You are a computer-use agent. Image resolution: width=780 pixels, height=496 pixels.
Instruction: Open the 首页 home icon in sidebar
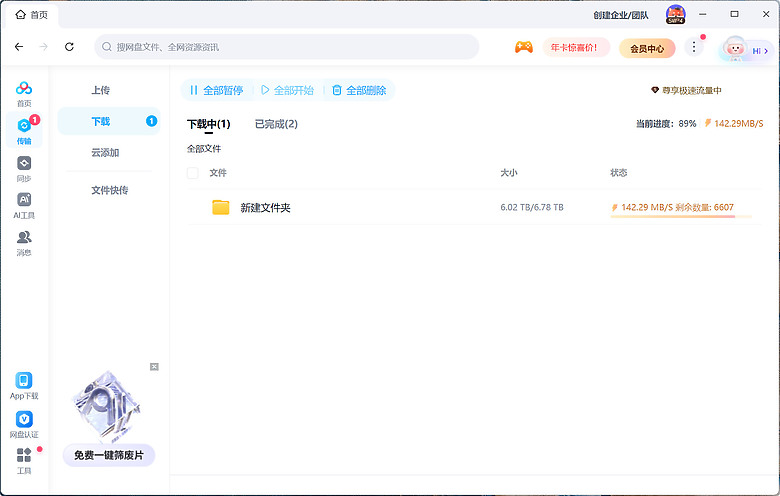pos(24,89)
